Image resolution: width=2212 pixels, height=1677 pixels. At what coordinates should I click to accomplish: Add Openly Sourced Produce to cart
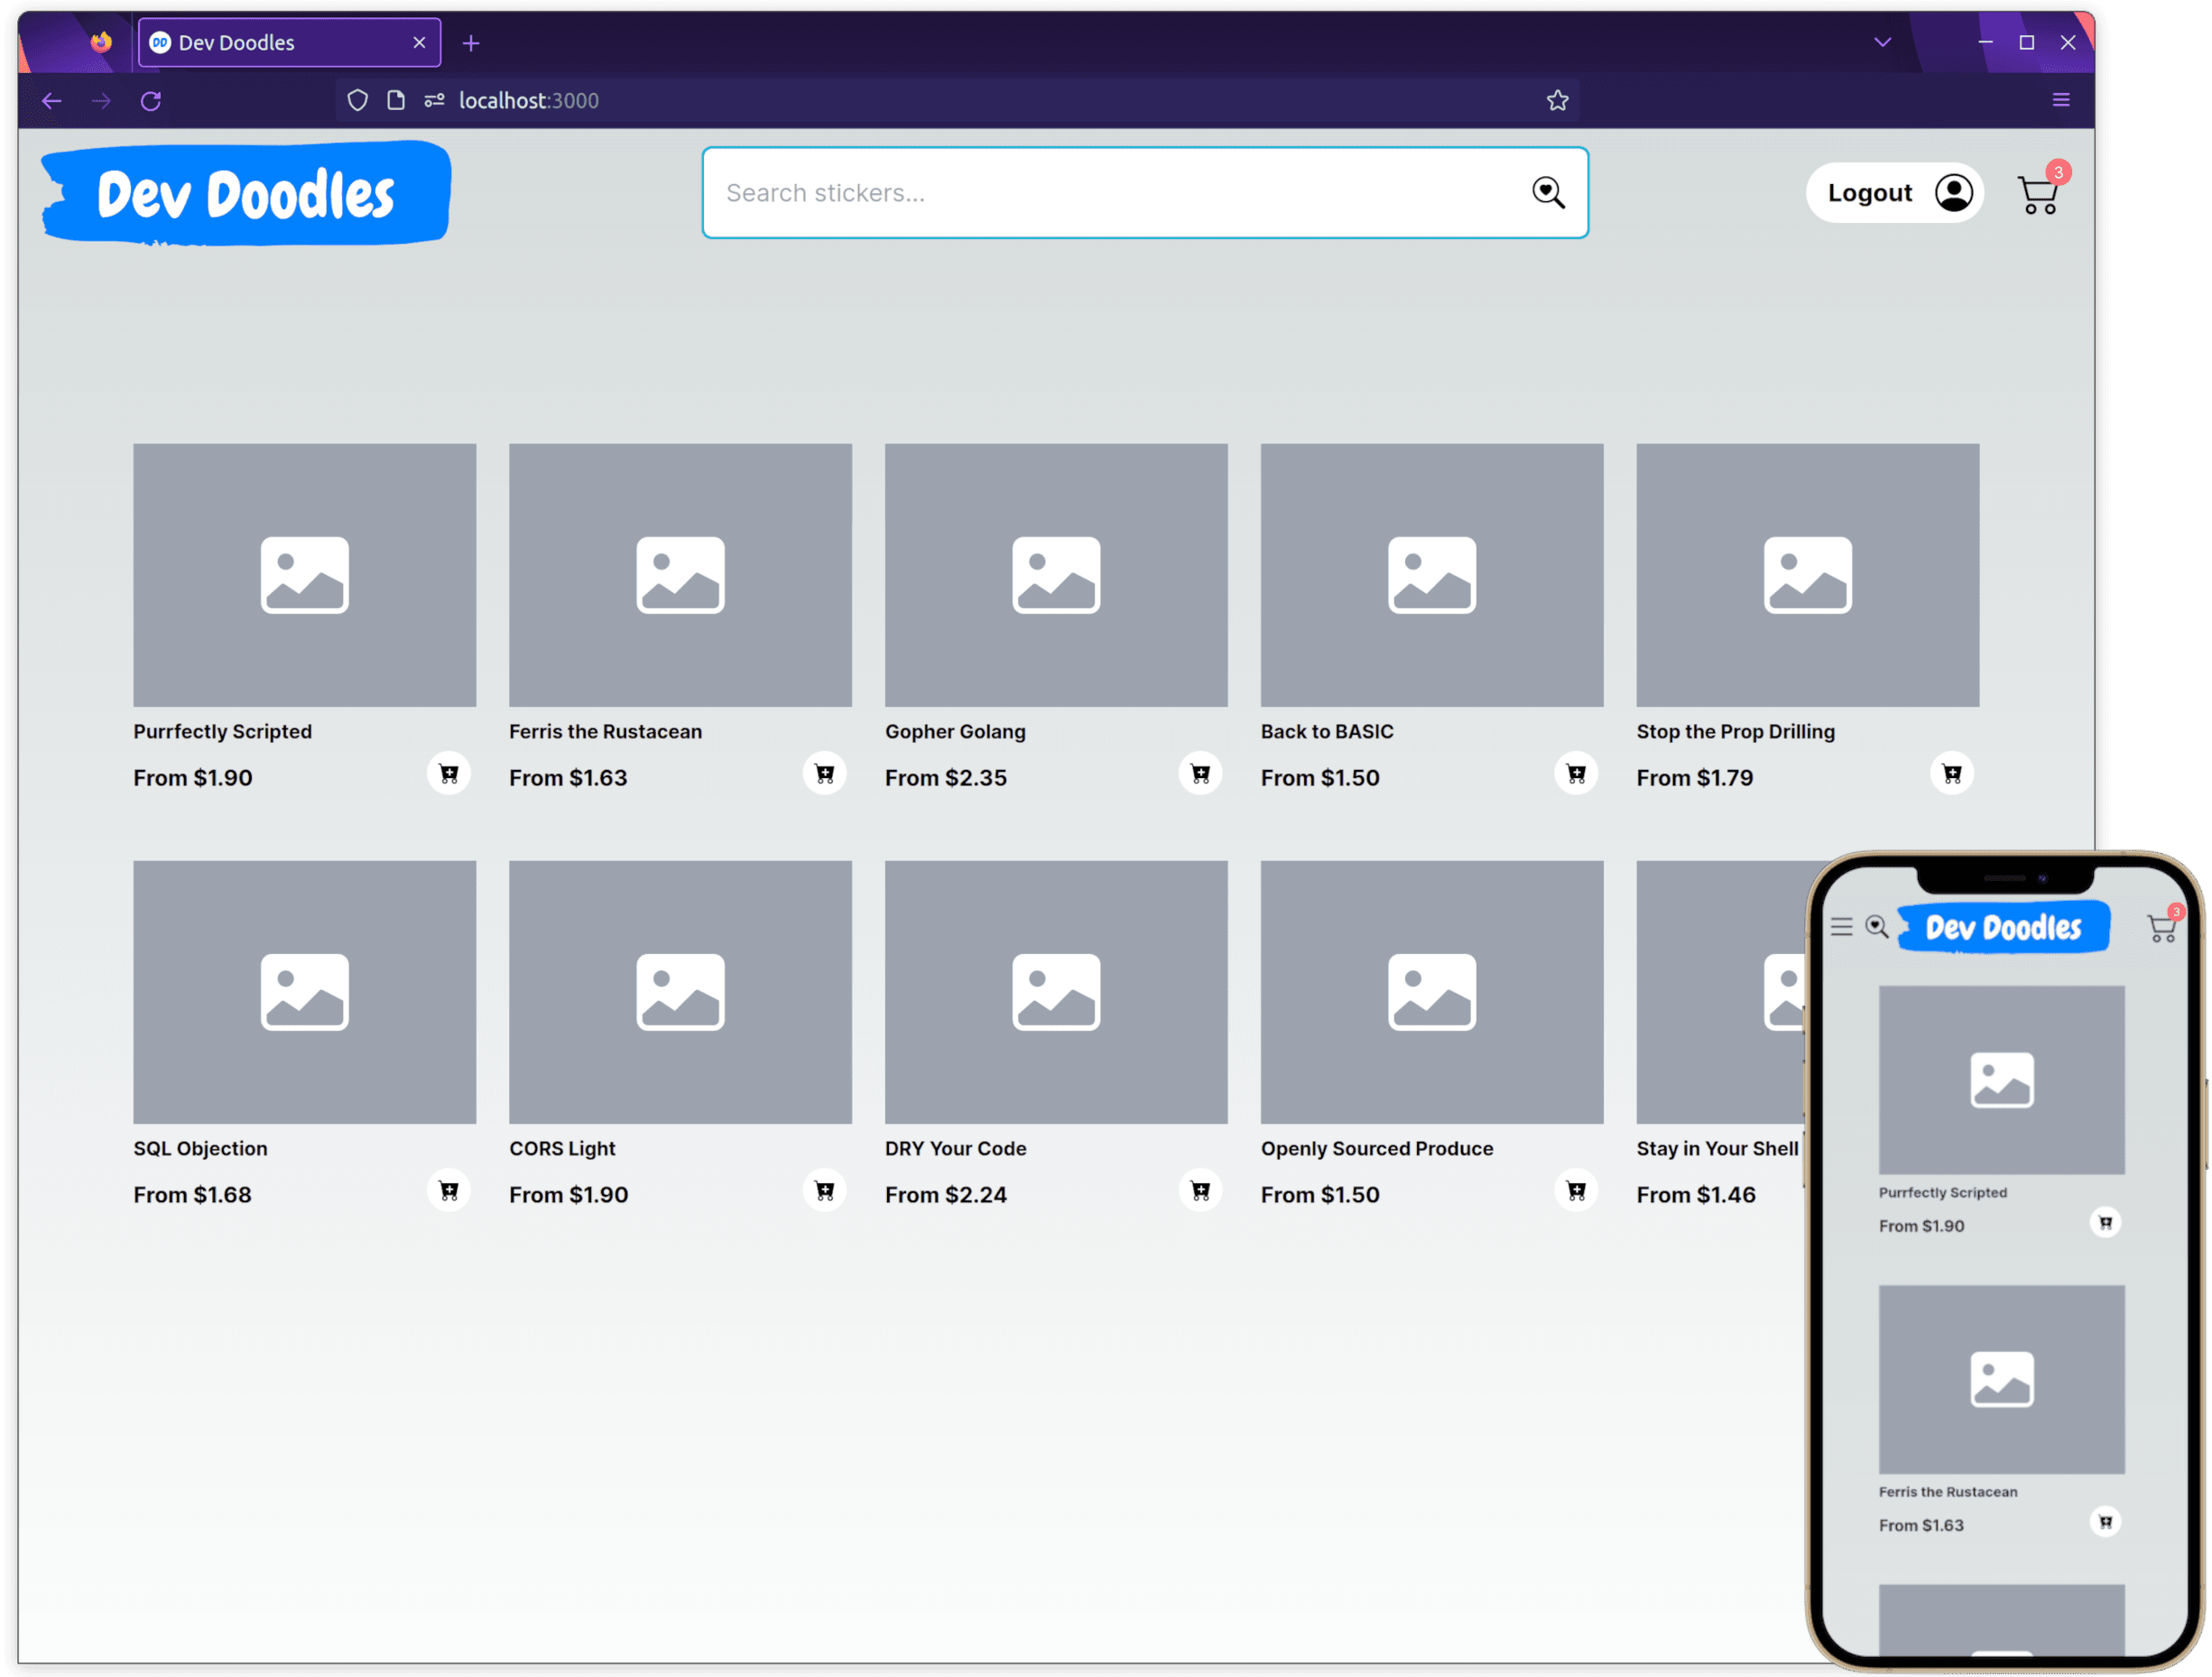click(x=1576, y=1190)
